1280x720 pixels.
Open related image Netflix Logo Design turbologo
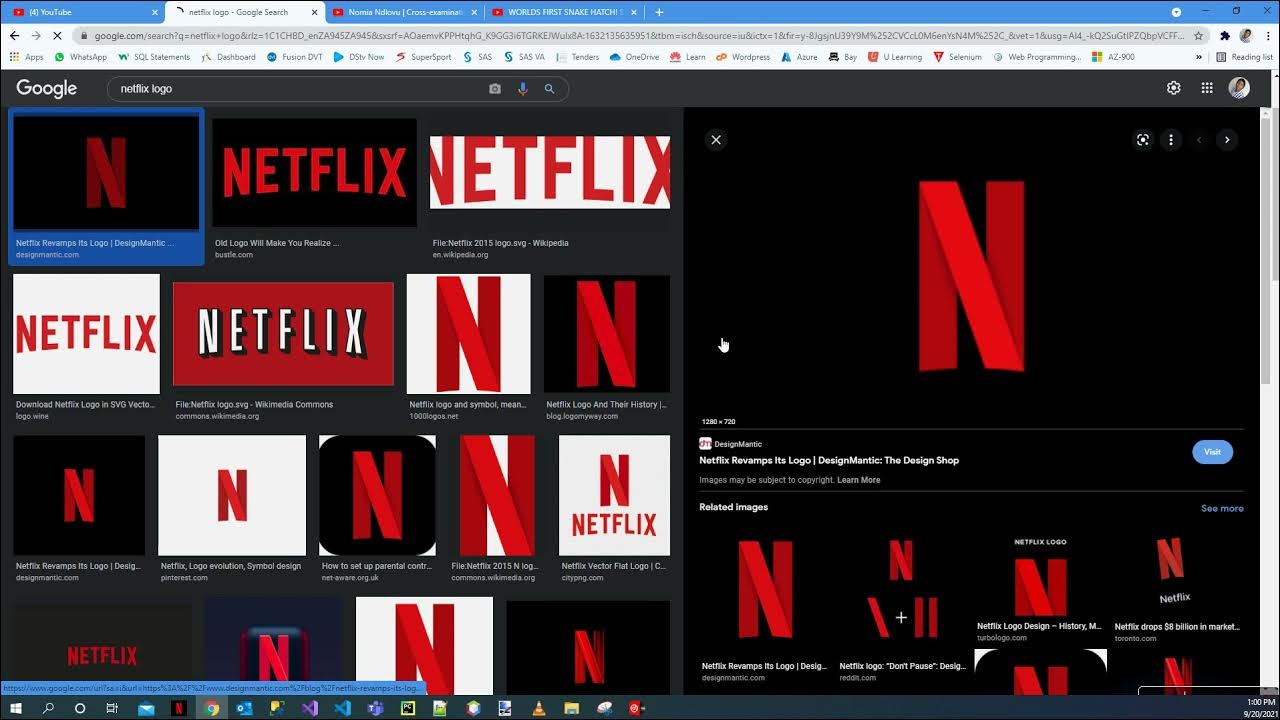coord(1040,577)
